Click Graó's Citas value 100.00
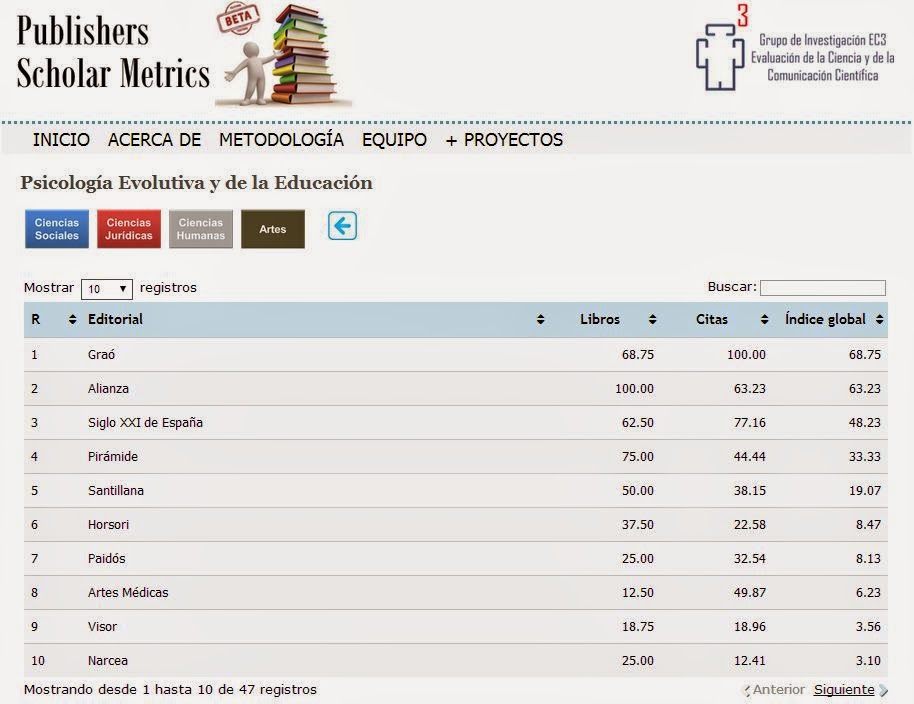Screen dimensions: 914x704 pos(747,354)
